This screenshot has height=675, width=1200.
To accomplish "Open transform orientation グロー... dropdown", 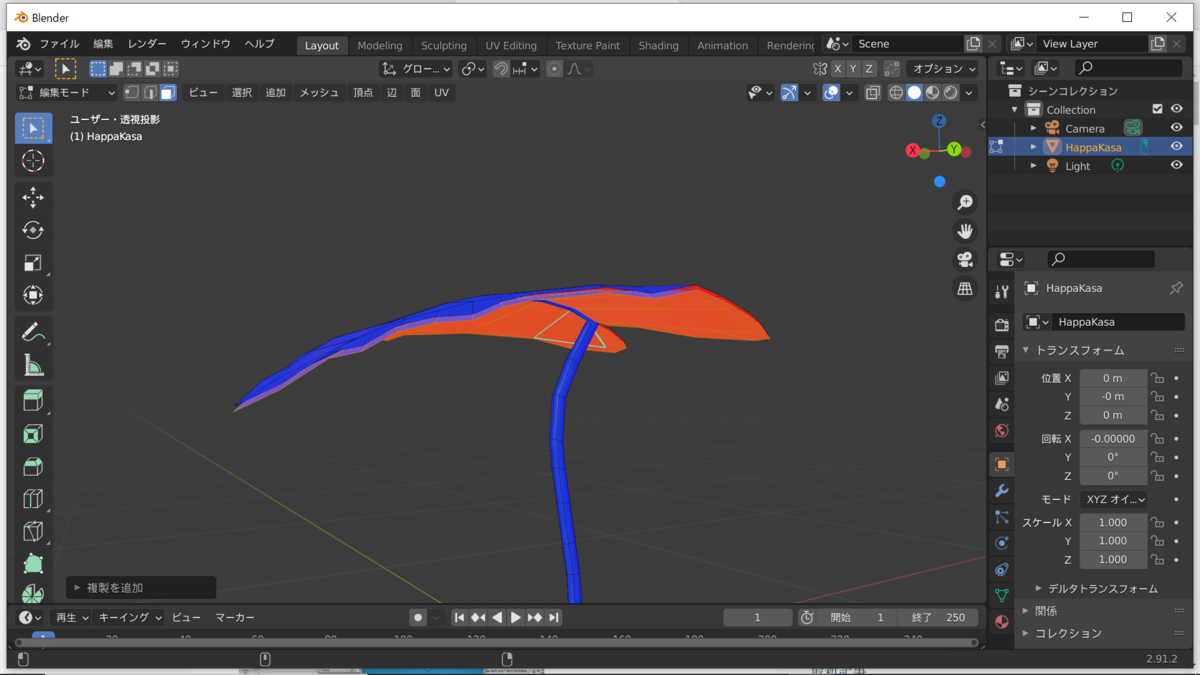I will pos(417,69).
